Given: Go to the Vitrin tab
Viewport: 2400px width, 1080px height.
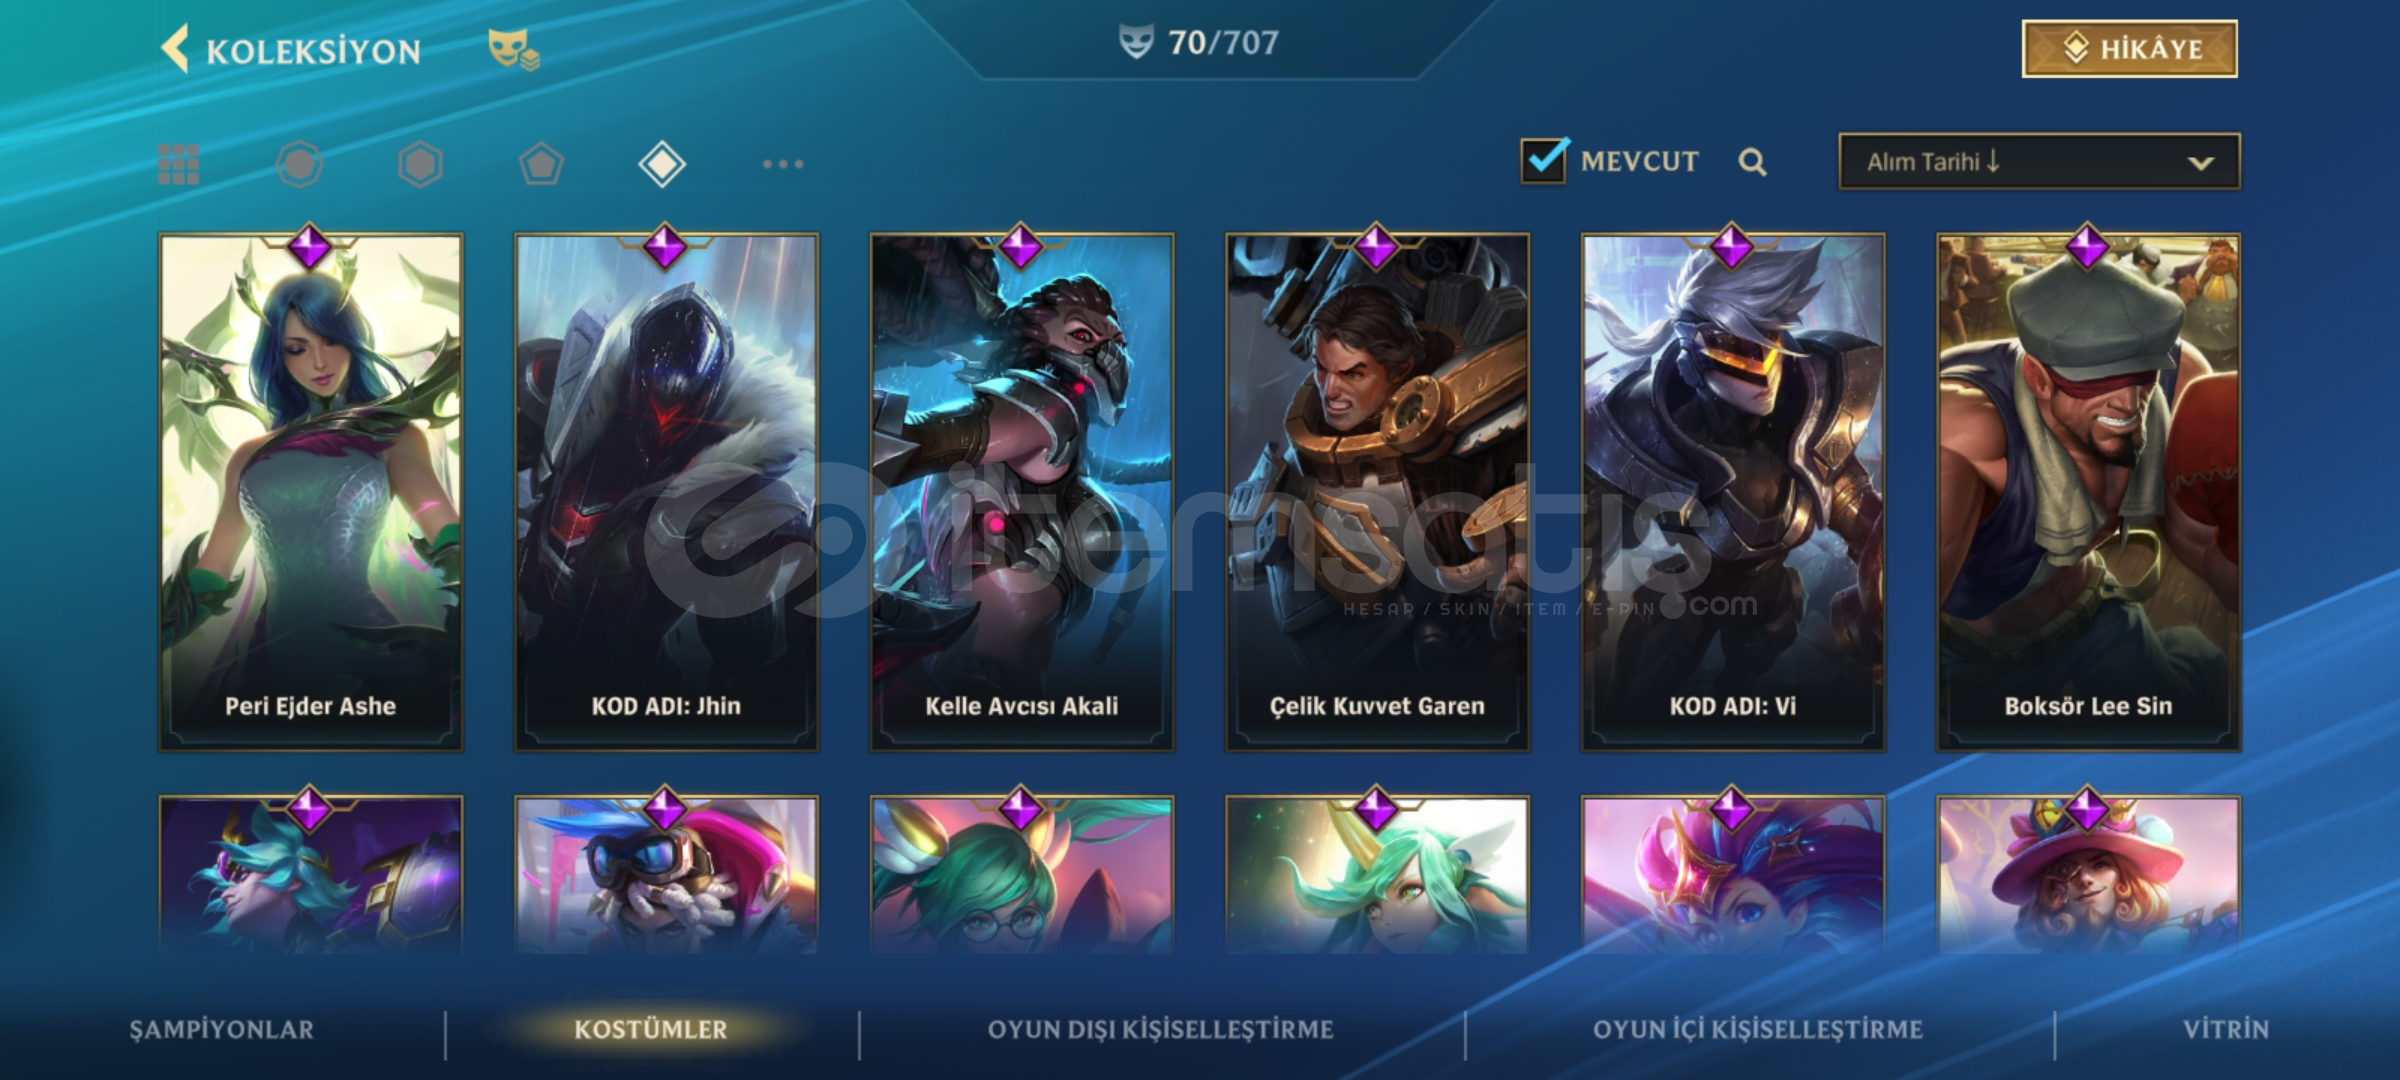Looking at the screenshot, I should (x=2226, y=1030).
